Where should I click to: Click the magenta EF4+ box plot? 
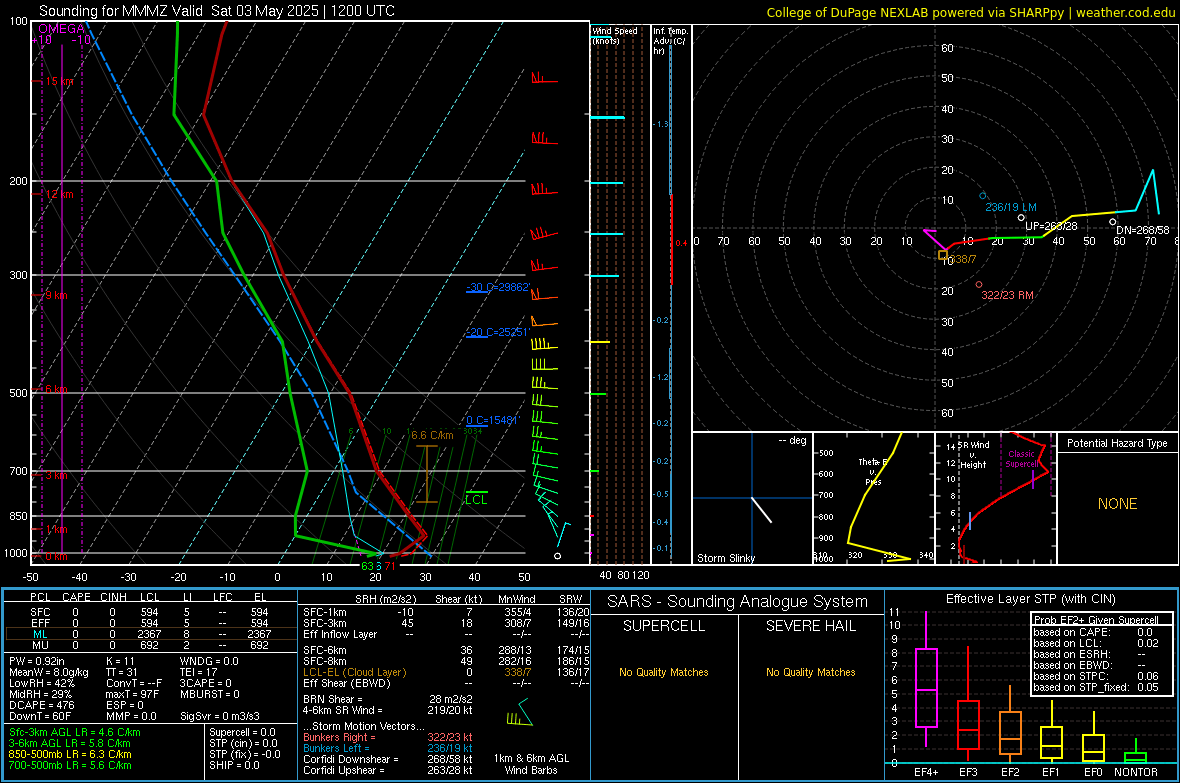926,680
